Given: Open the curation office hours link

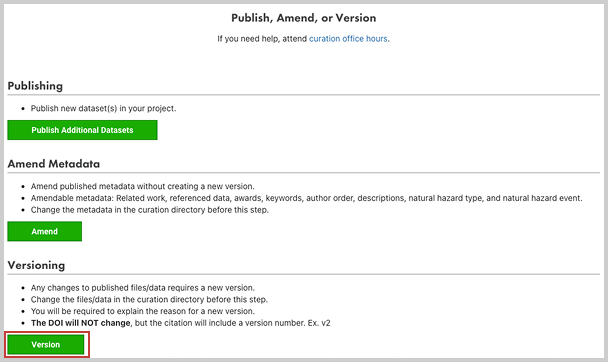Looking at the screenshot, I should pos(348,39).
